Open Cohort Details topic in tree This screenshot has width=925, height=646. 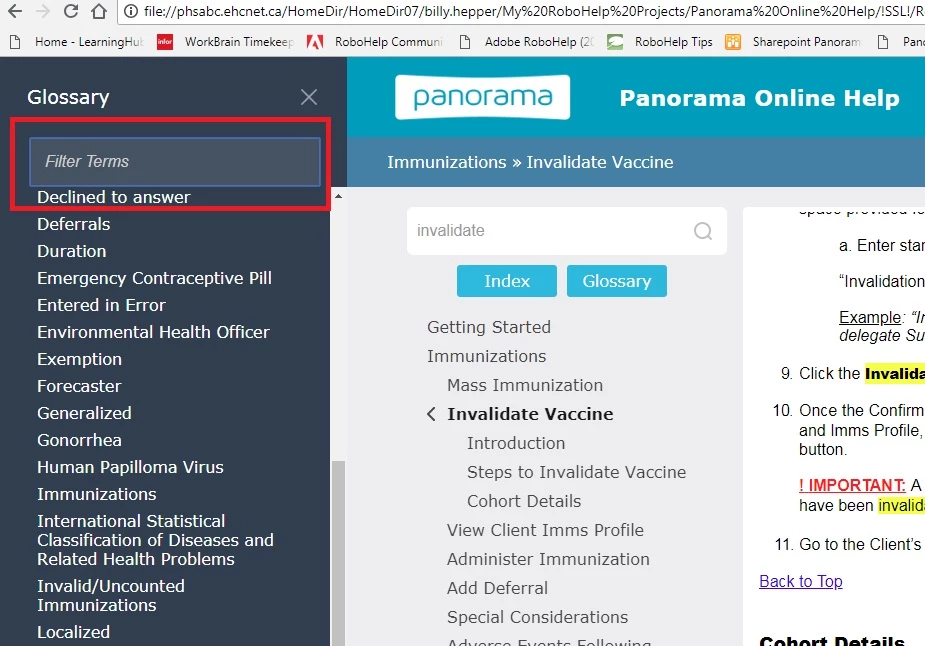(524, 501)
